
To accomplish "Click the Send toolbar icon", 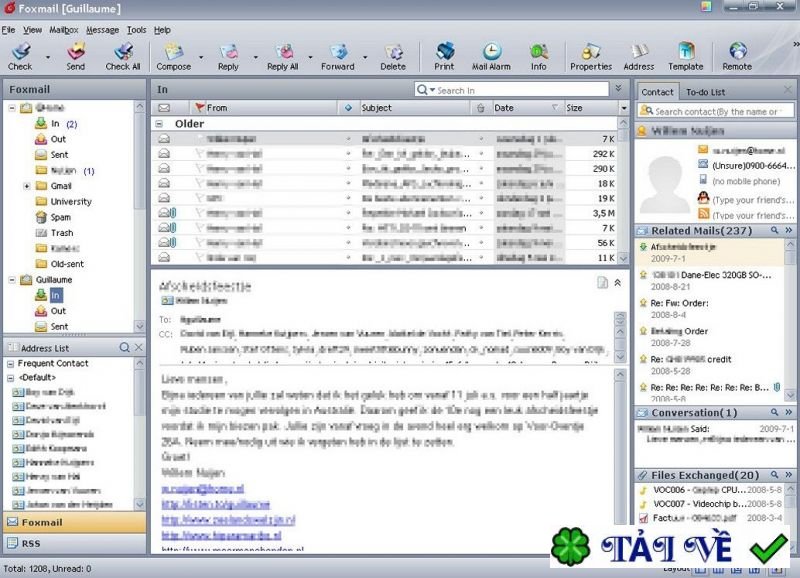I will click(76, 56).
